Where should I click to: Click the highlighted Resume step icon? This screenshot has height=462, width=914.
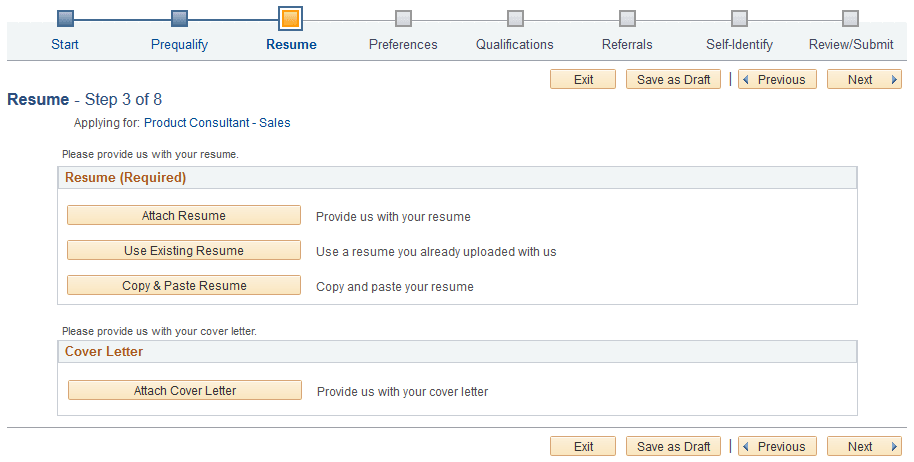(291, 18)
